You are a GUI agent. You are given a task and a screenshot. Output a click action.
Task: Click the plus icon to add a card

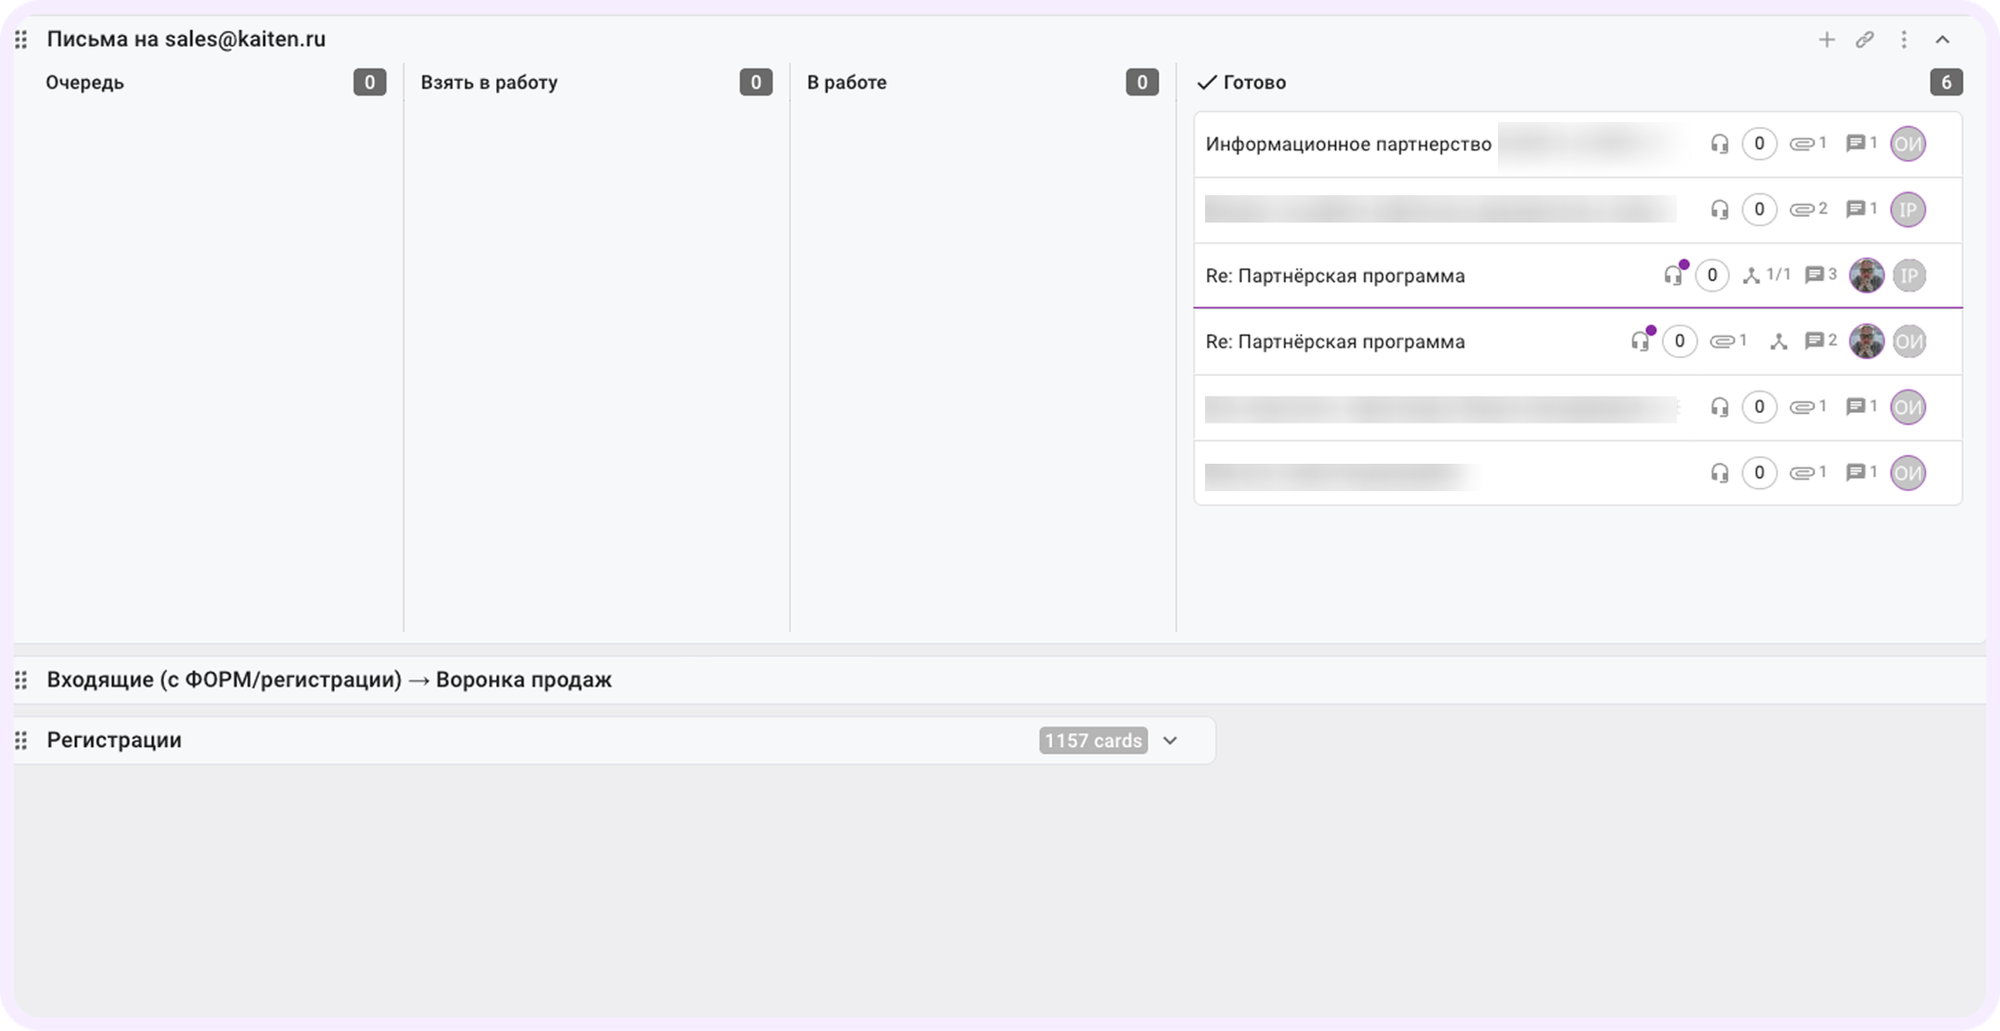1826,40
